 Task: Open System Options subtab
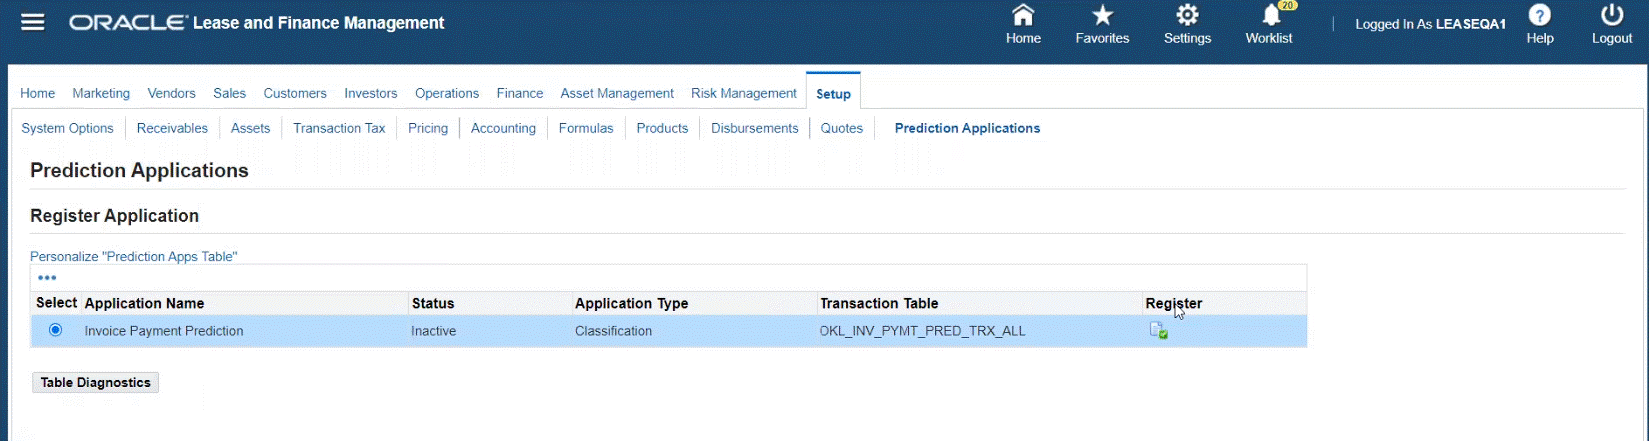coord(67,128)
